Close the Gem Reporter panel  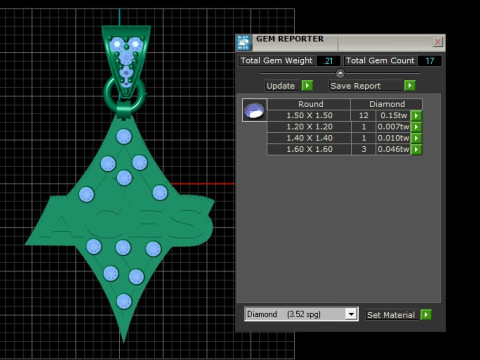[437, 42]
